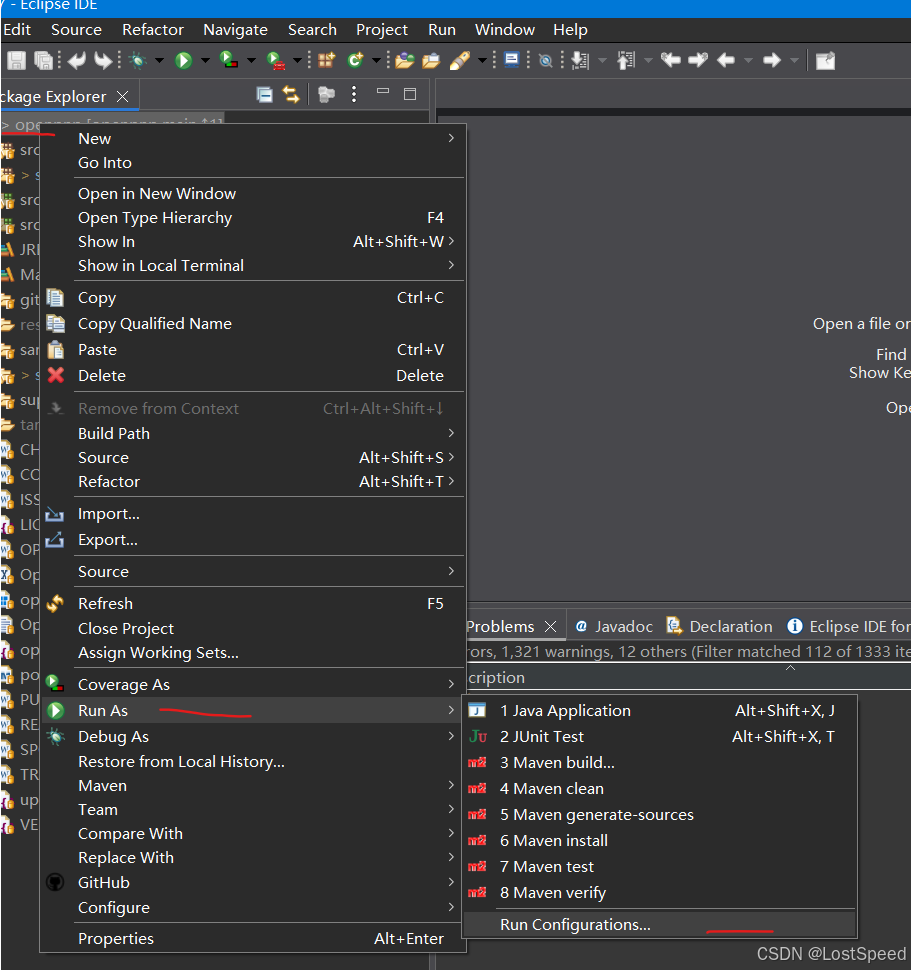The width and height of the screenshot is (911, 970).
Task: Open the New Java Class dropdown arrow
Action: pyautogui.click(x=376, y=61)
